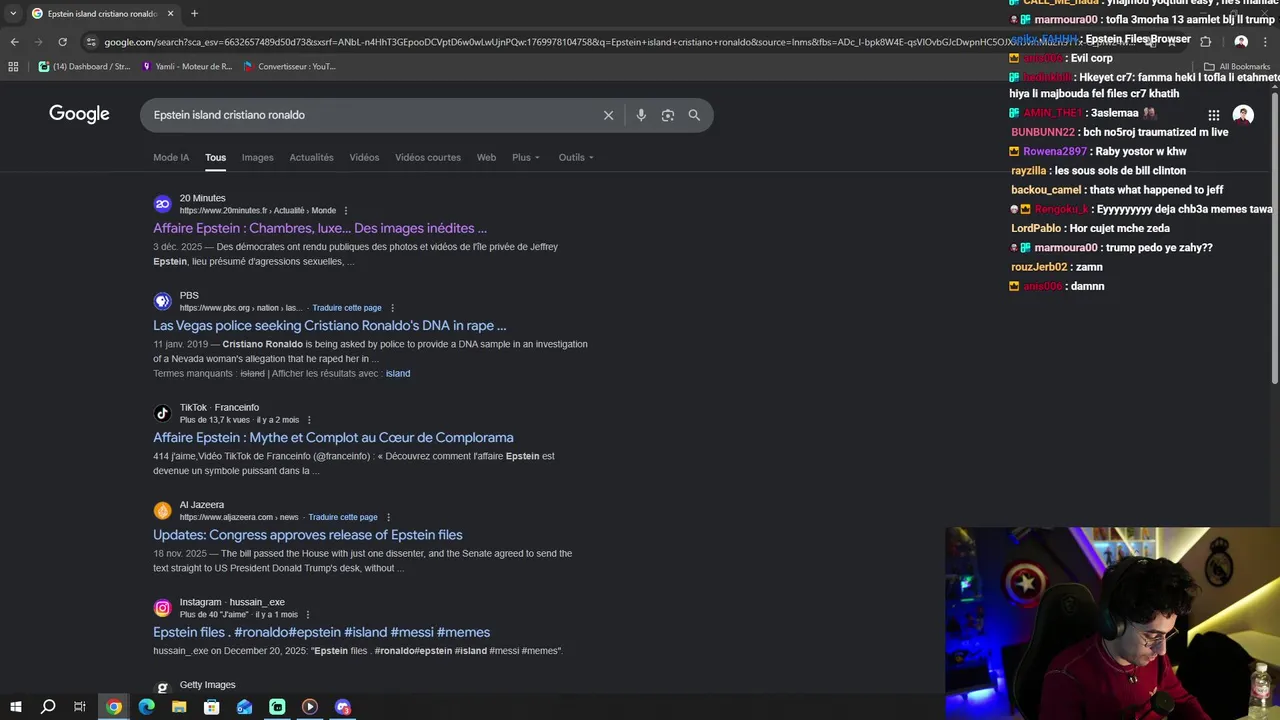Expand the Plus dropdown
The width and height of the screenshot is (1280, 720).
pos(526,158)
